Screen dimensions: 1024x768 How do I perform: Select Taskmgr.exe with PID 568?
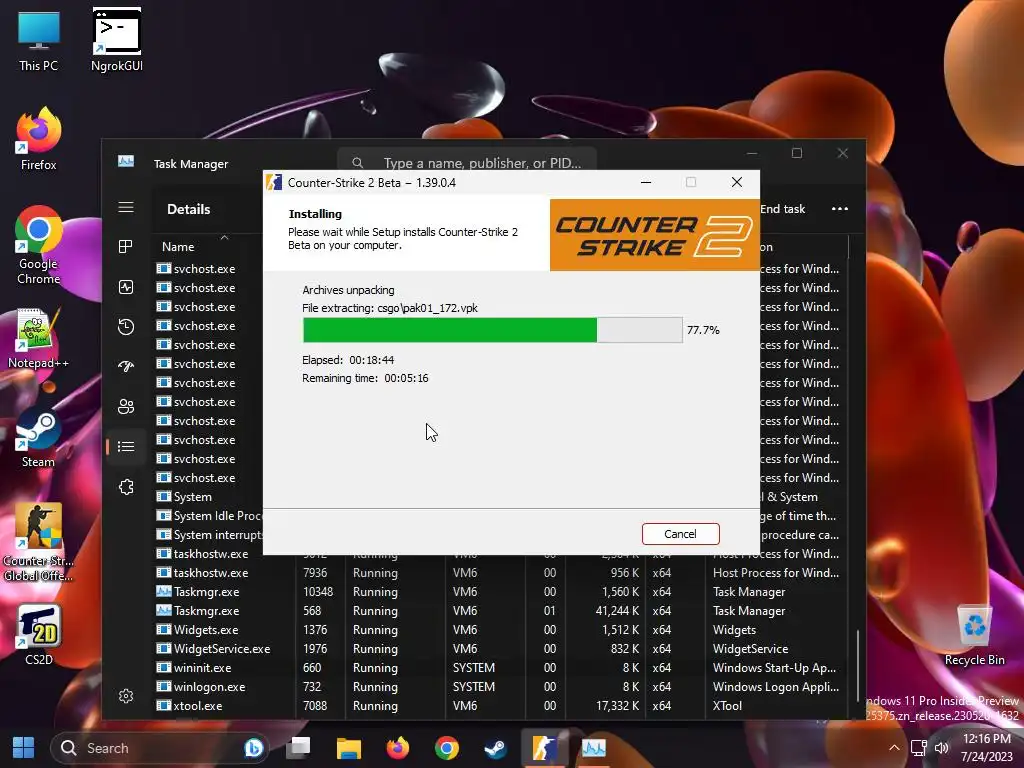pos(500,611)
